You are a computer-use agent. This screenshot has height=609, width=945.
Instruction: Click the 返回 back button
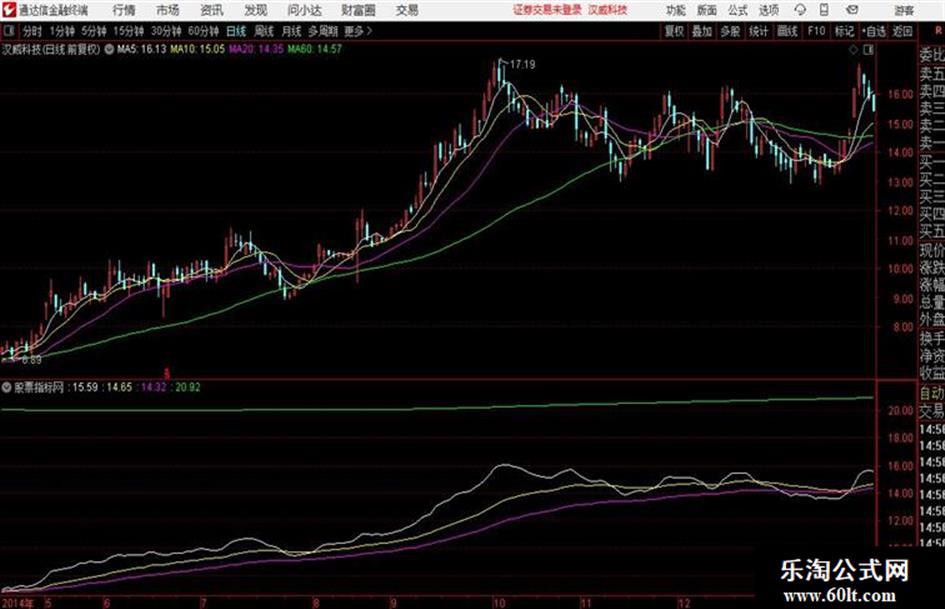tap(902, 31)
